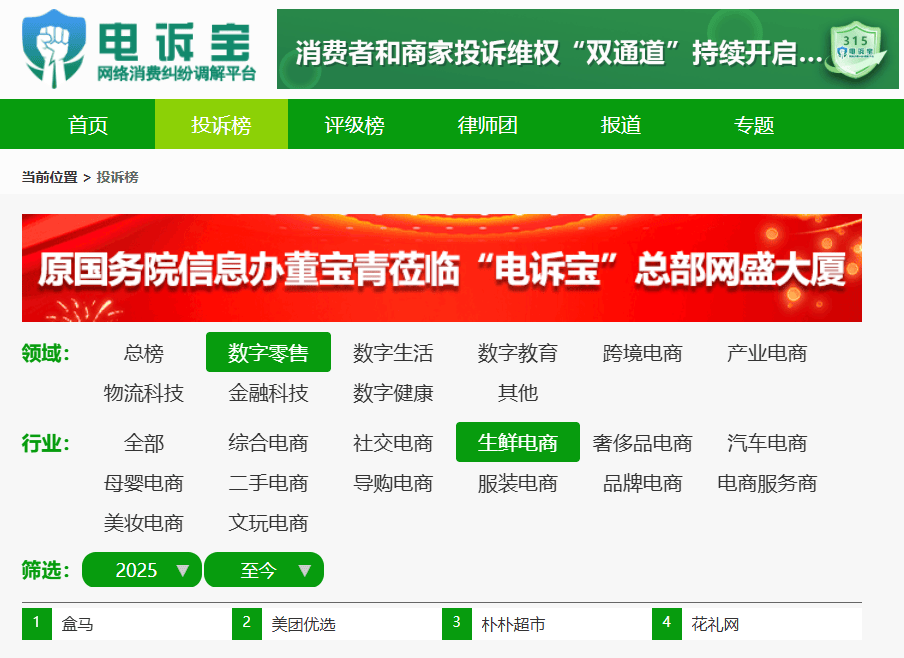Click the 315 shield badge in banner
This screenshot has width=904, height=658.
tap(853, 50)
